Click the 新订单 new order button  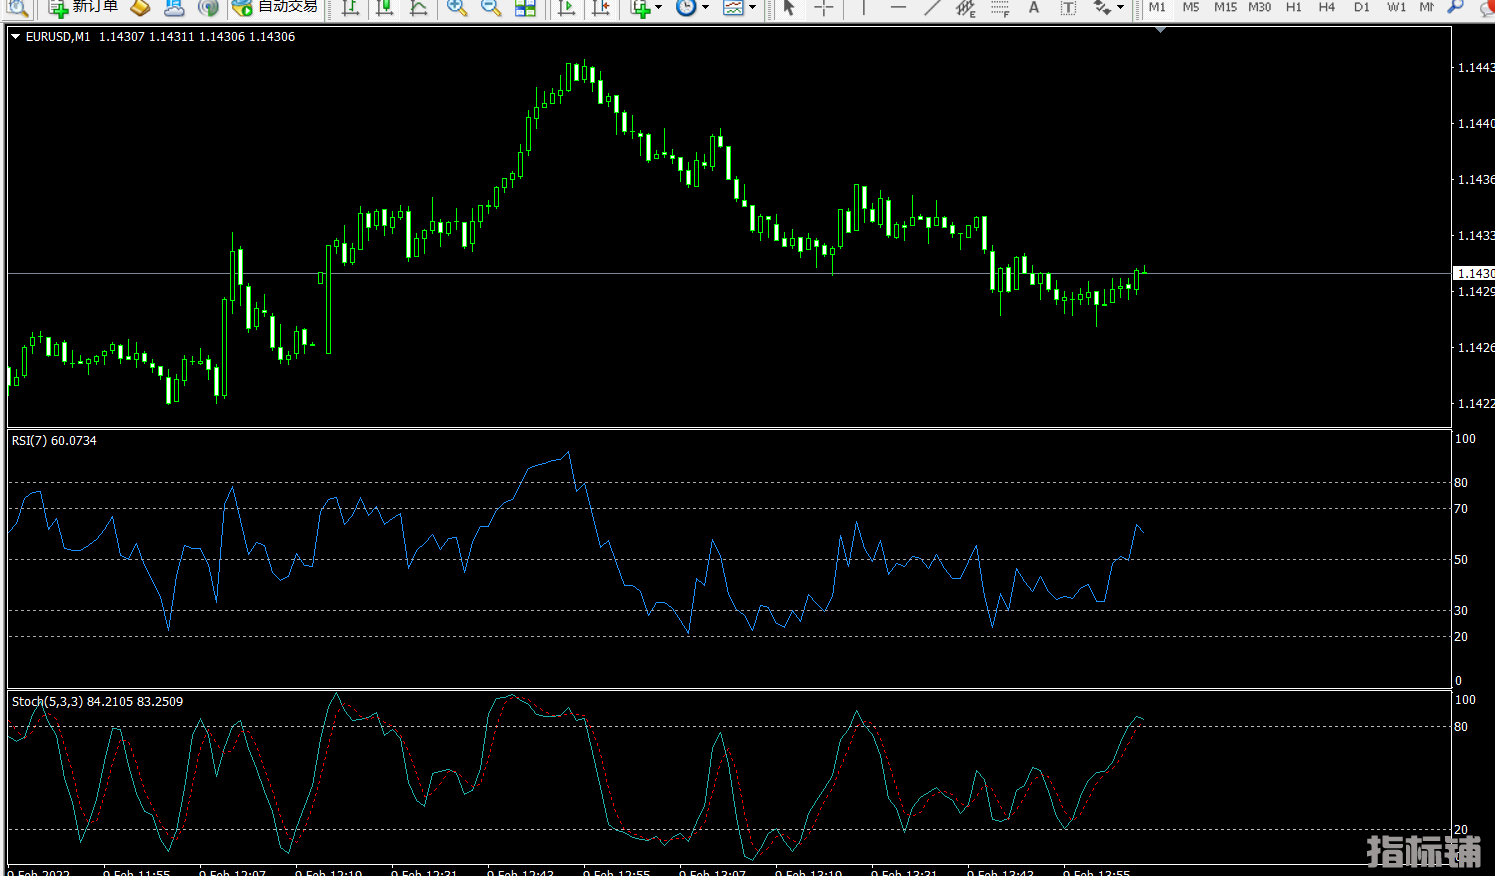pos(84,8)
